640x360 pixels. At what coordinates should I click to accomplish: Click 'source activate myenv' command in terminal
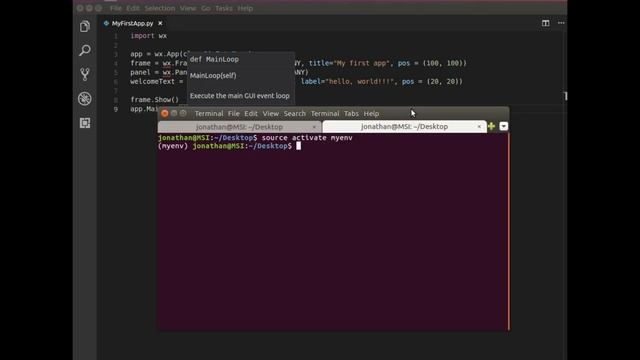307,138
